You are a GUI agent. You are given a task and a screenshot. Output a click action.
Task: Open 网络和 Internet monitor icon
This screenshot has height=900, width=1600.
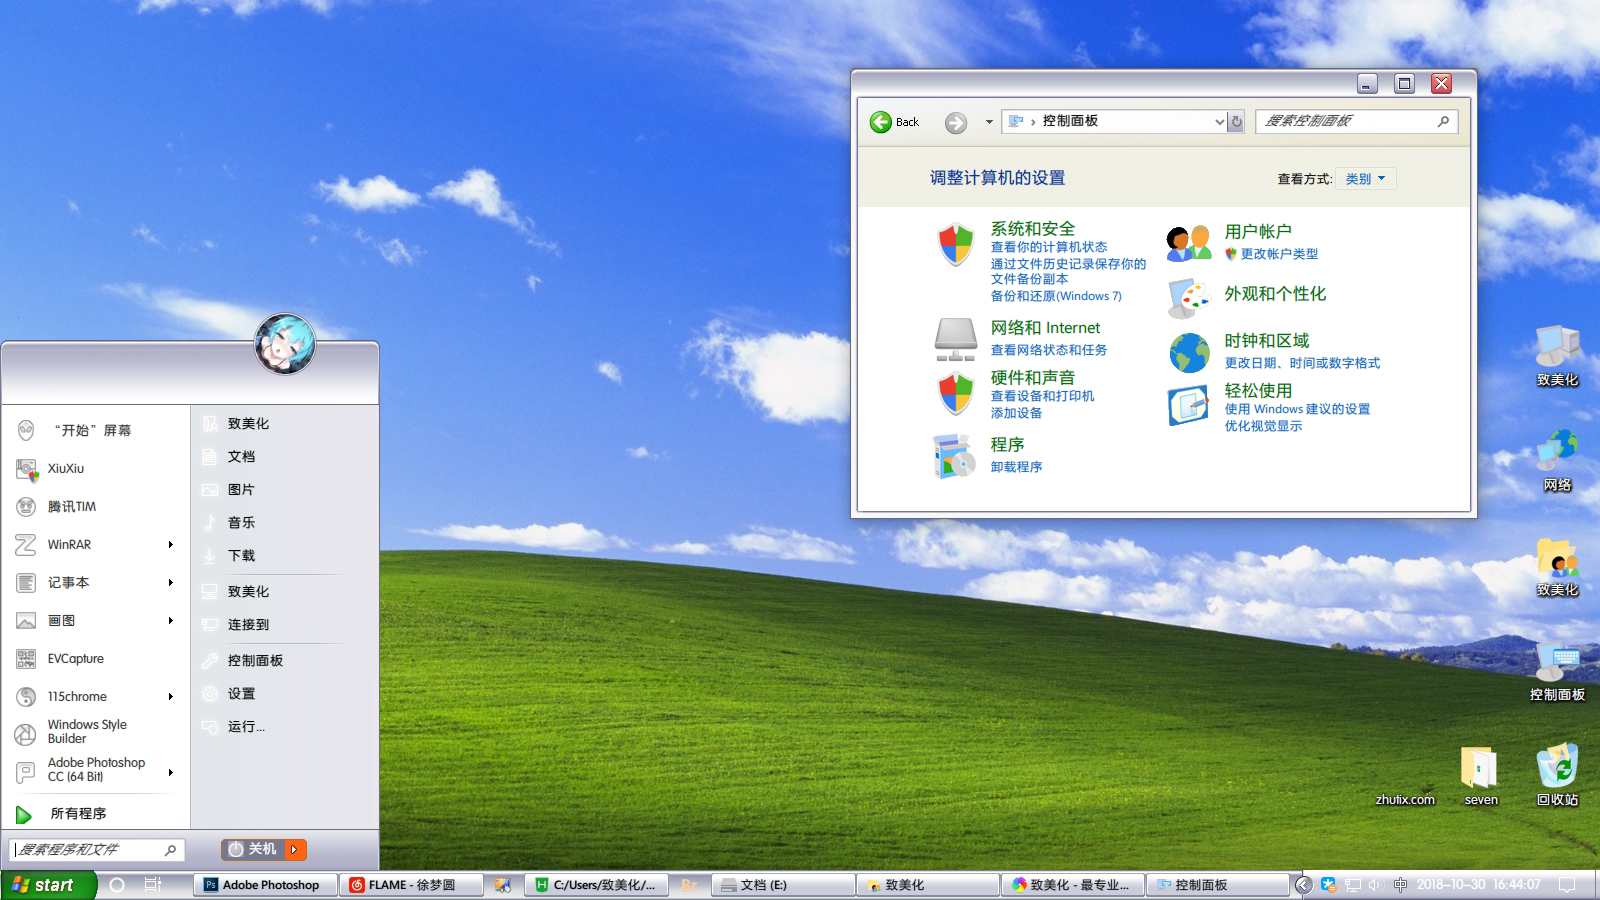956,340
